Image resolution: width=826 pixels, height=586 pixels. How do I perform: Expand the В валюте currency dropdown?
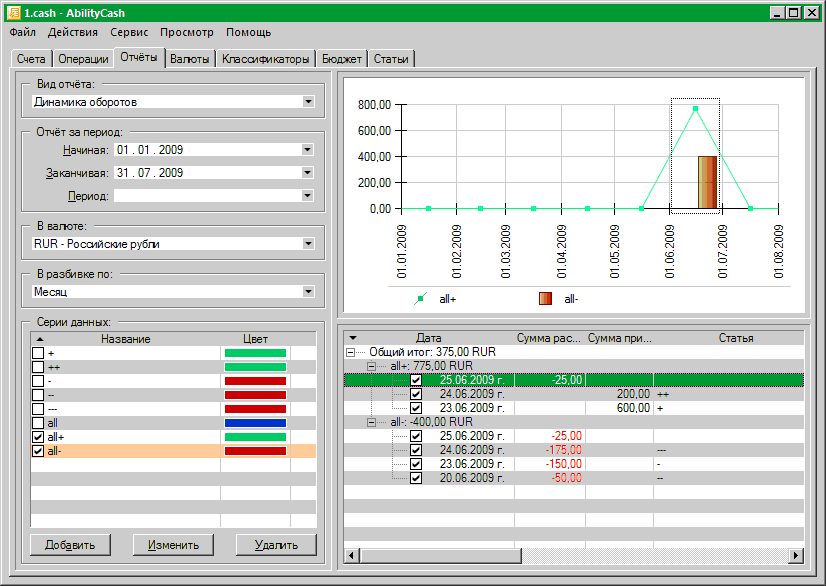[308, 243]
